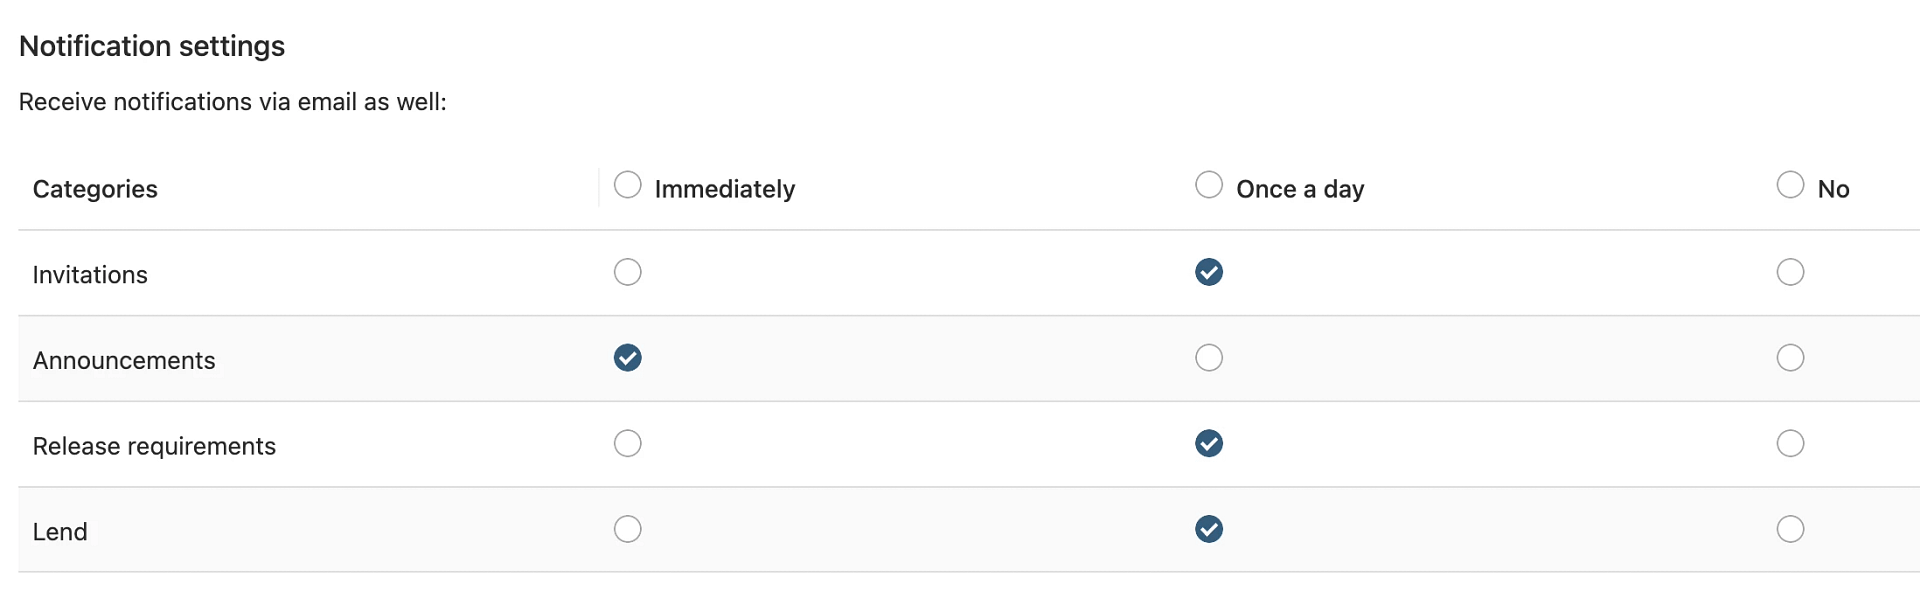Select Once a day header radio button
The height and width of the screenshot is (598, 1920).
tap(1209, 185)
